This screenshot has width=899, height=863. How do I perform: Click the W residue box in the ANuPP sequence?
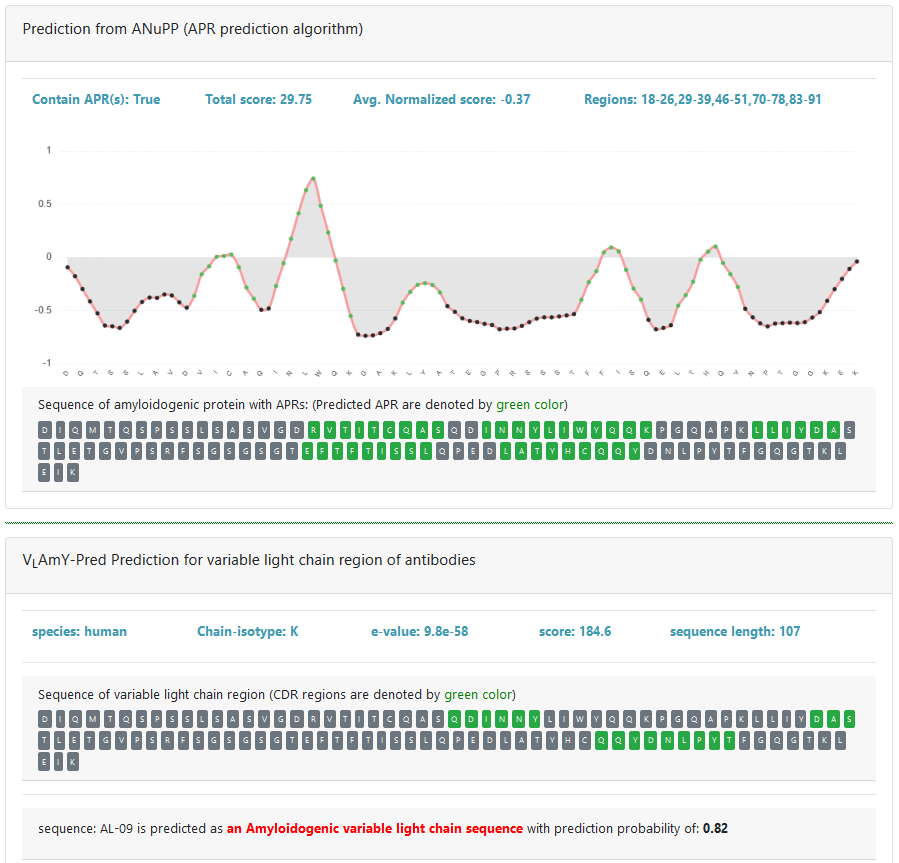(580, 430)
